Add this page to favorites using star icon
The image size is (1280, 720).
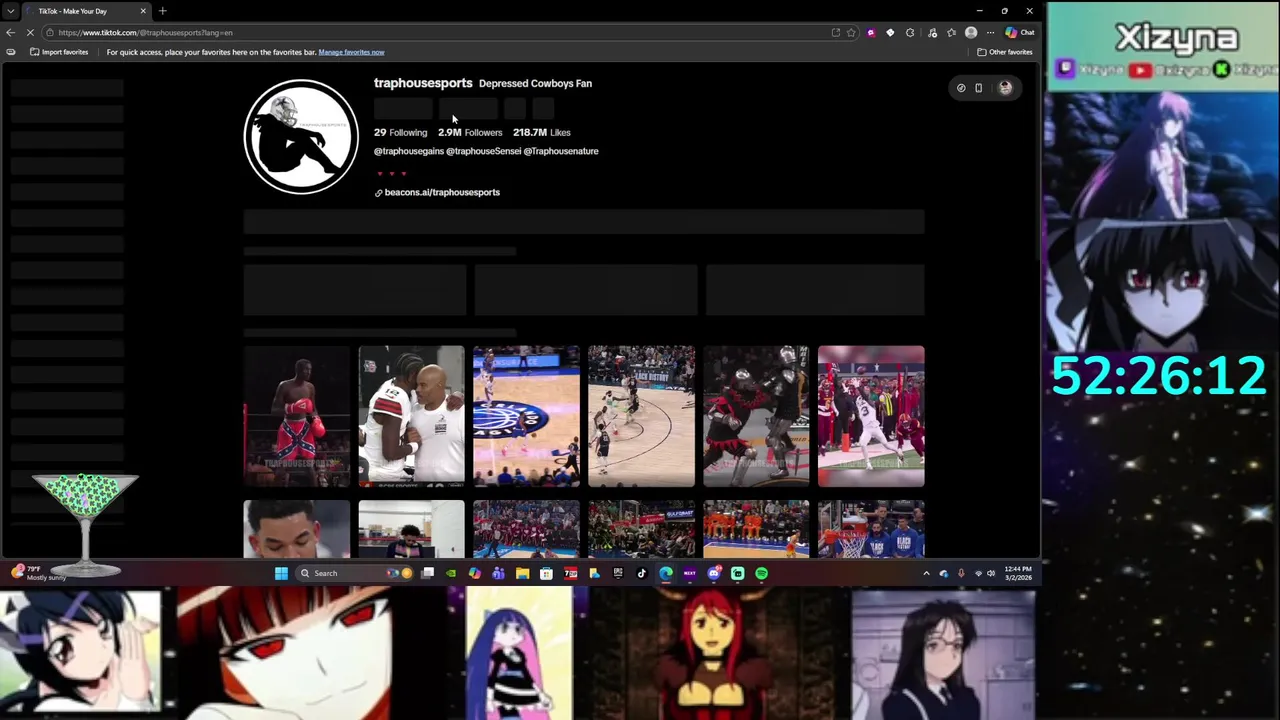tap(851, 32)
